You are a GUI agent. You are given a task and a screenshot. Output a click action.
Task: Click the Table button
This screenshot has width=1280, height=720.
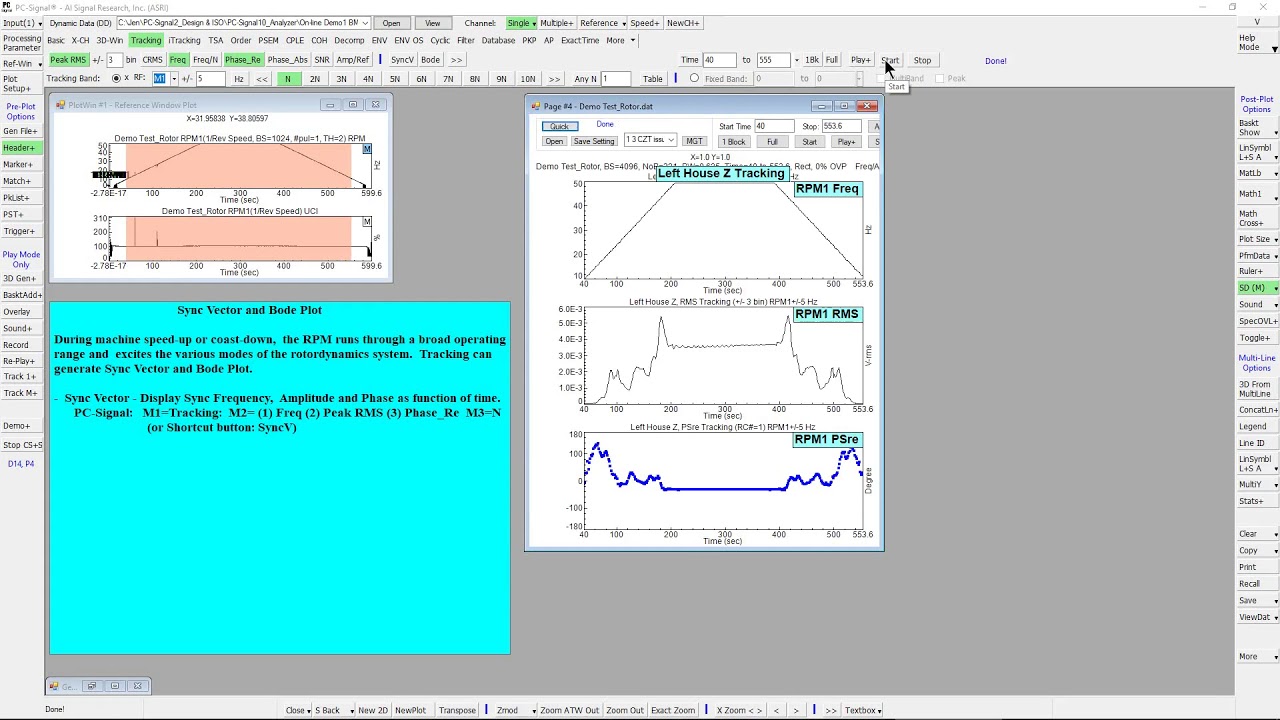[653, 79]
